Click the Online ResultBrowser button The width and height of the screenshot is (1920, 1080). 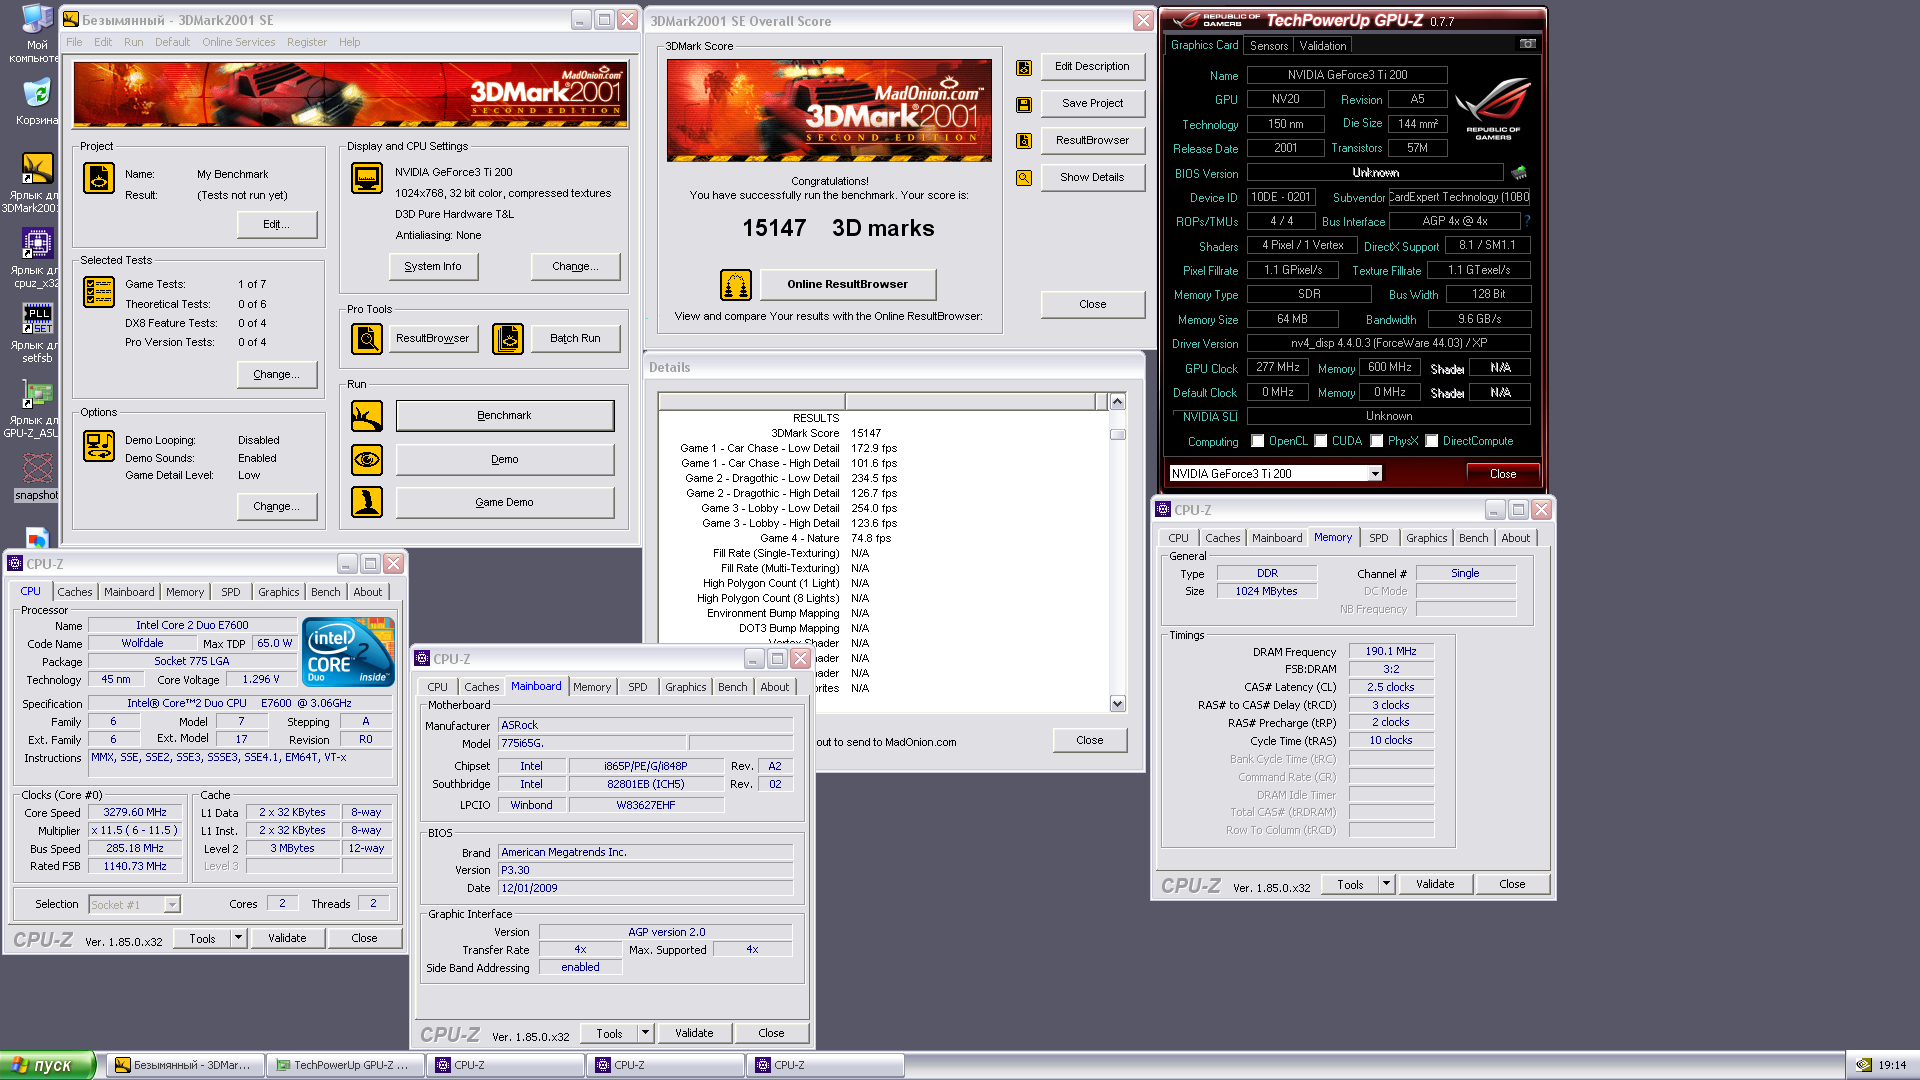click(847, 285)
